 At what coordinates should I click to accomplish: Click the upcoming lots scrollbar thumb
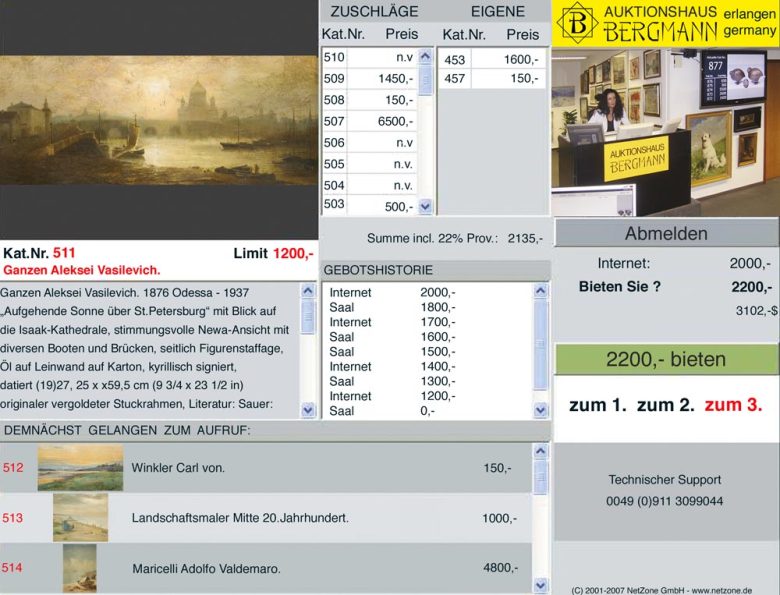pyautogui.click(x=540, y=477)
